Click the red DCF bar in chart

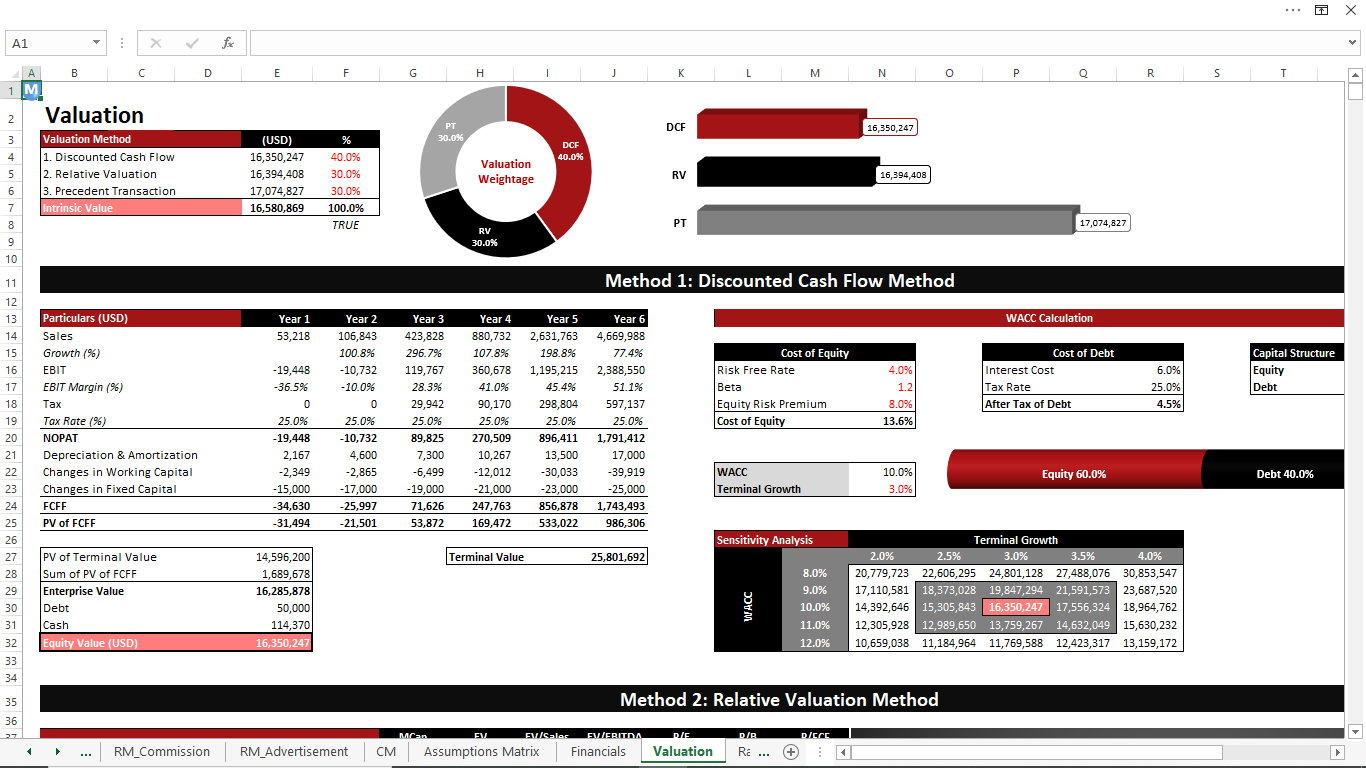point(779,126)
